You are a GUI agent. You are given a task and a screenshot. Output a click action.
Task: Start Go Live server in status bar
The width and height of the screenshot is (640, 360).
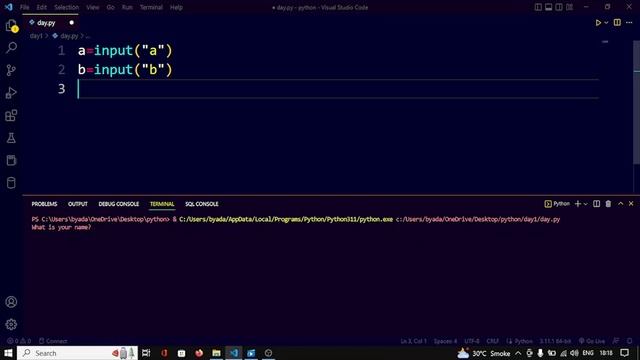click(592, 341)
